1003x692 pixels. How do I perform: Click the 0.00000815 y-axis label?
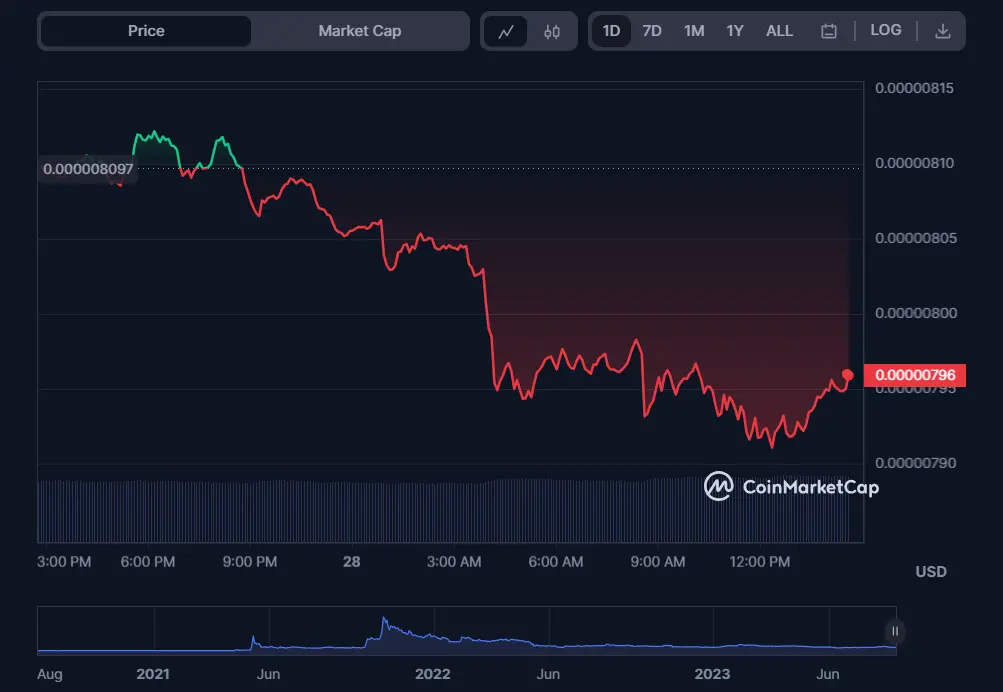[914, 88]
